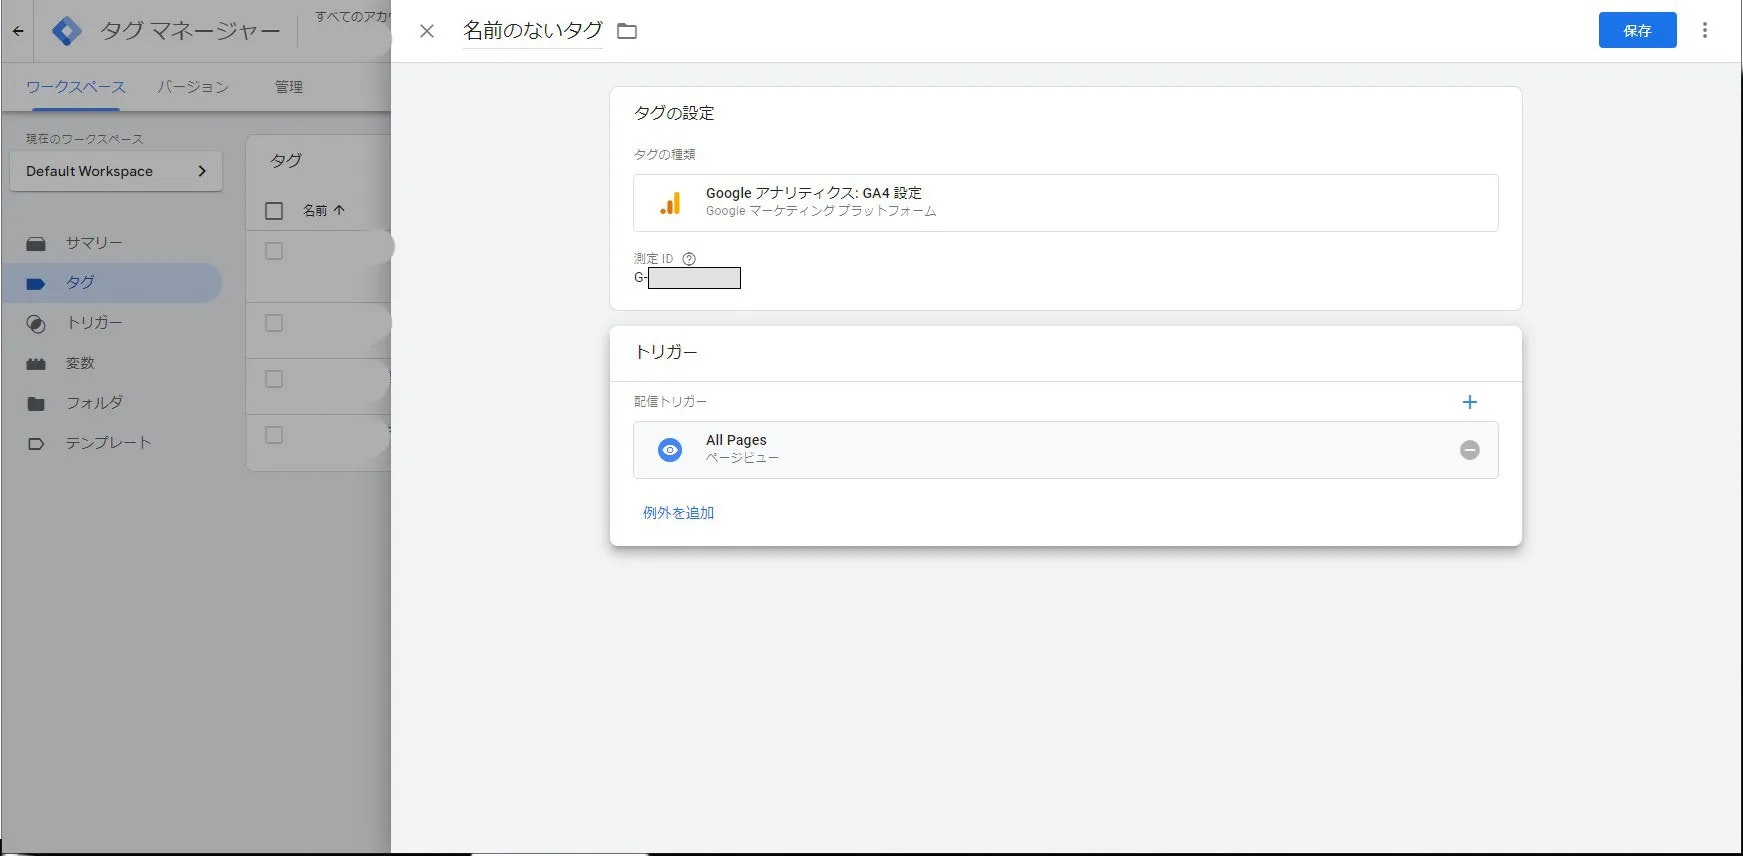Click the トリガー circular icon
Image resolution: width=1743 pixels, height=856 pixels.
click(x=36, y=324)
